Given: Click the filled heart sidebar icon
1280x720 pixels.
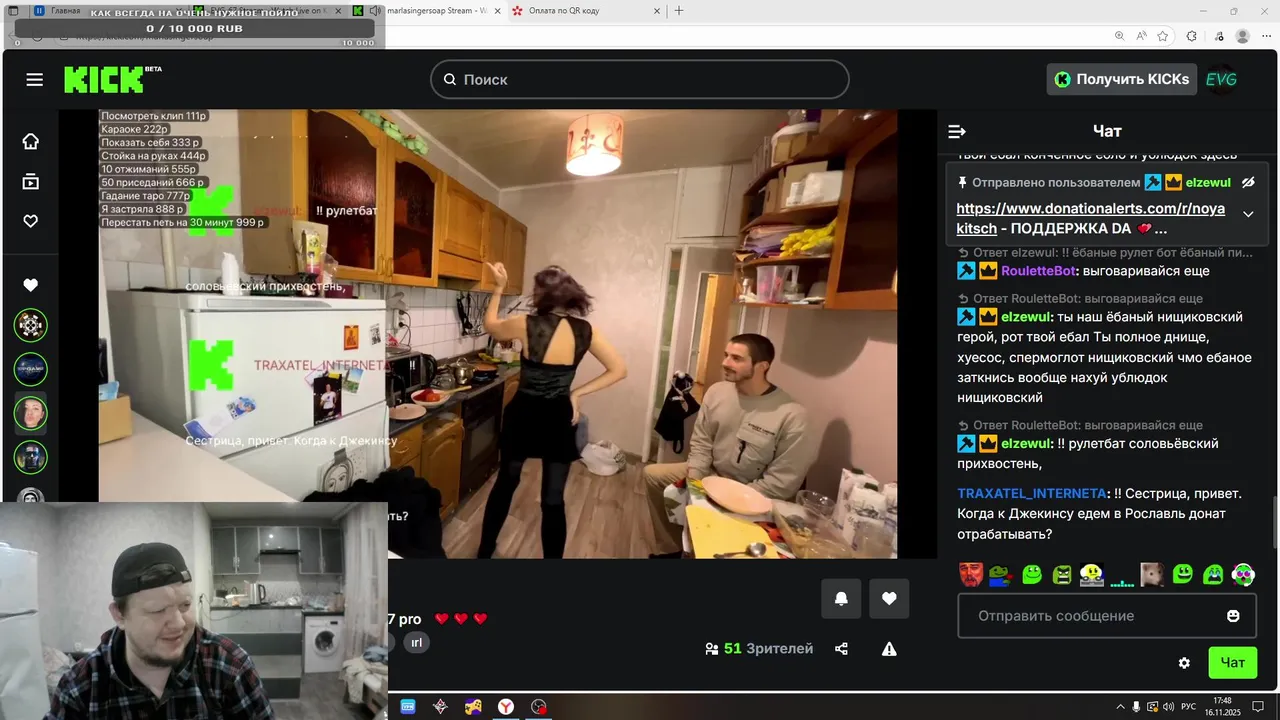Looking at the screenshot, I should pyautogui.click(x=31, y=285).
